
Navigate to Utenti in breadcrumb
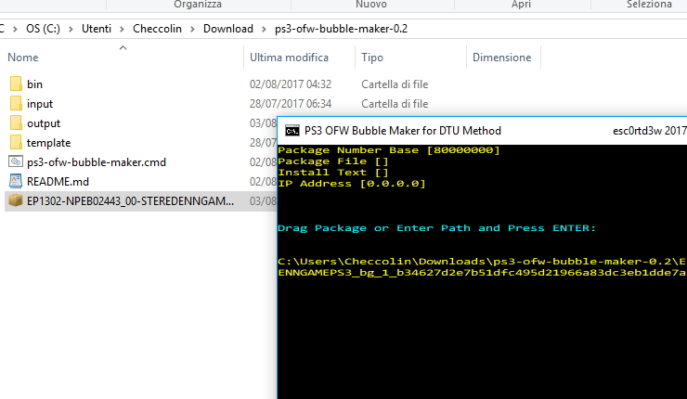pos(96,29)
